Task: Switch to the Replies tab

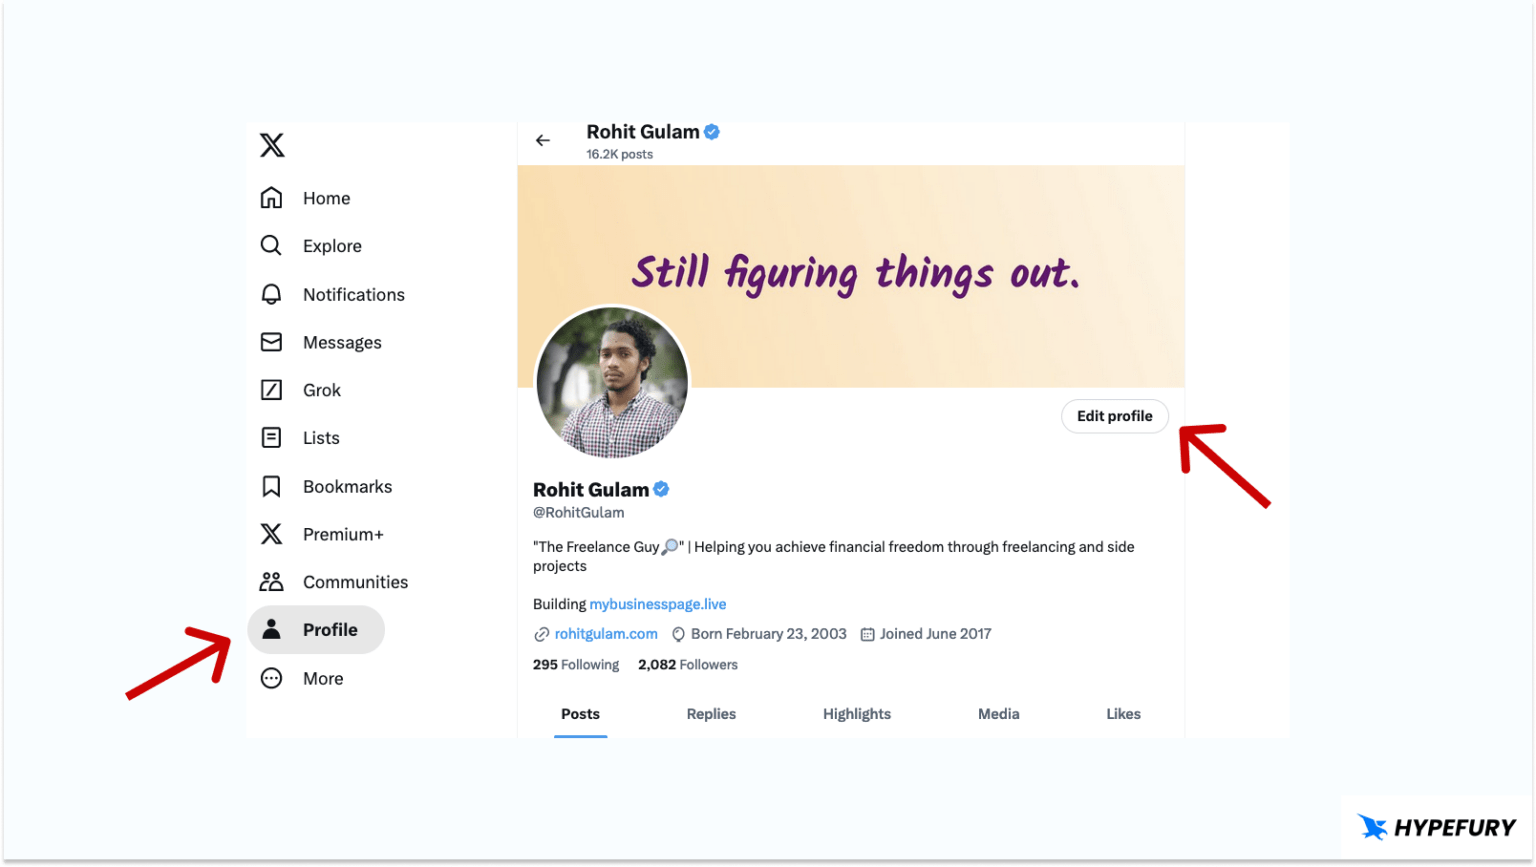Action: click(711, 714)
